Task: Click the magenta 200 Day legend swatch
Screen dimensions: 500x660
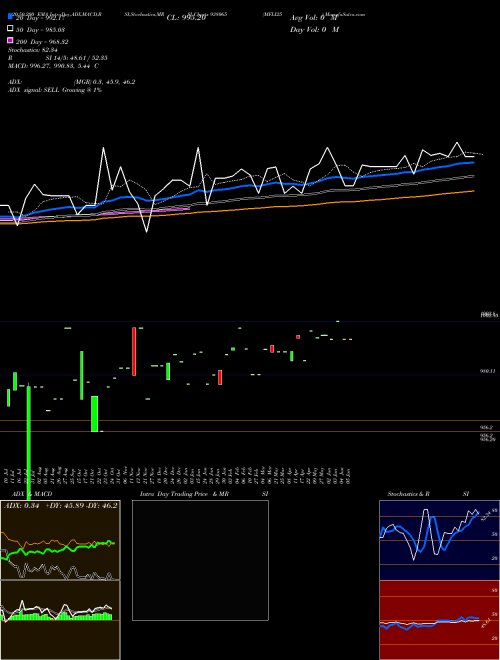Action: tap(11, 40)
